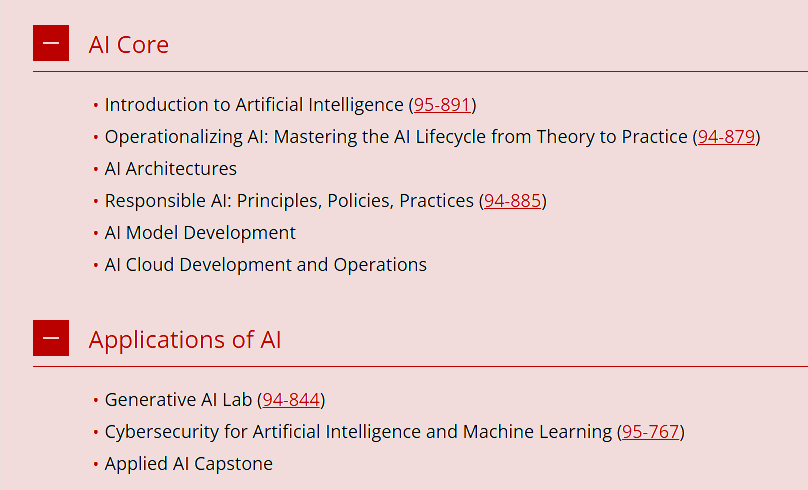Viewport: 808px width, 490px height.
Task: Click the Generative AI Lab text
Action: 178,400
